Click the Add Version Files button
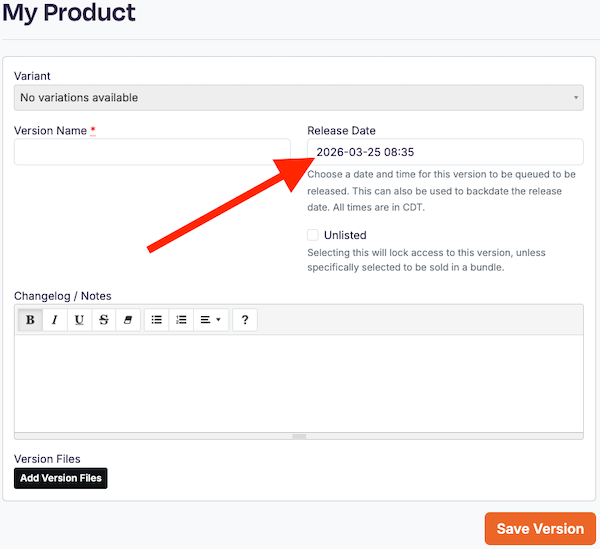The image size is (600, 549). (x=61, y=478)
